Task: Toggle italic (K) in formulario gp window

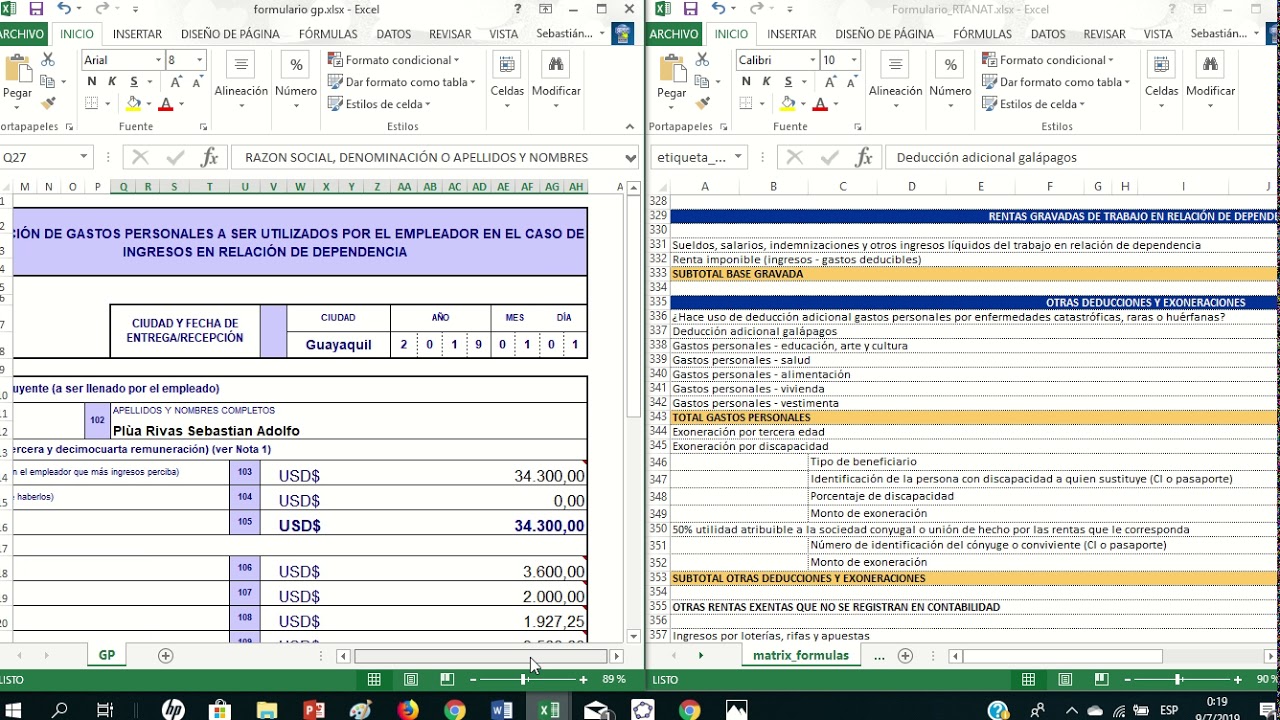Action: [x=111, y=82]
